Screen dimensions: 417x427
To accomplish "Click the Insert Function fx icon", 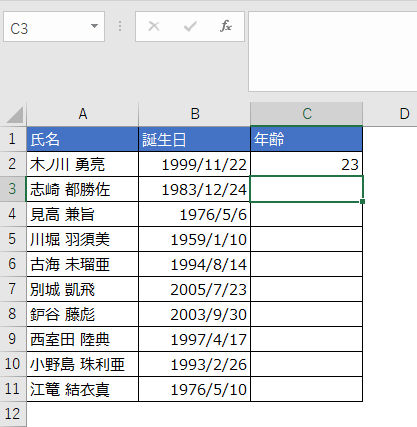I will (x=226, y=26).
